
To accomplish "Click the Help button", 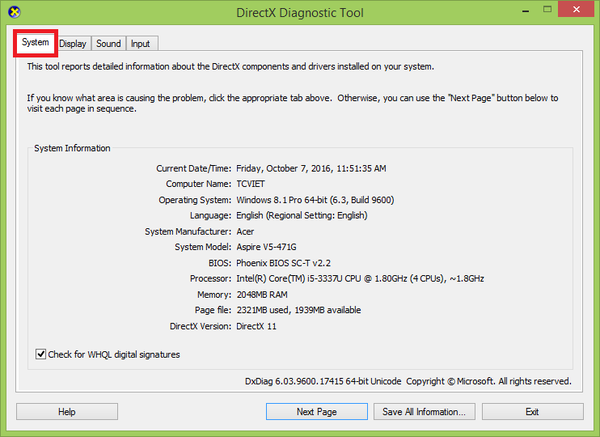I will 67,412.
